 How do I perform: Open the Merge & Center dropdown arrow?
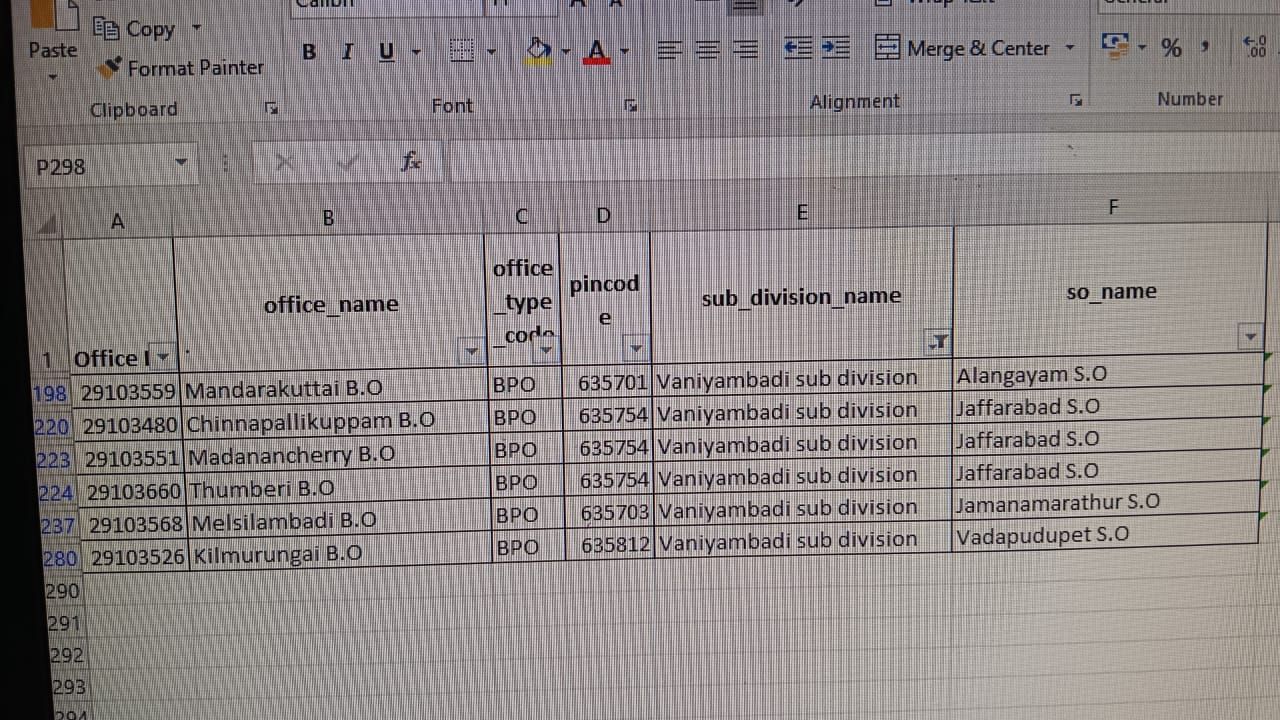tap(1069, 48)
